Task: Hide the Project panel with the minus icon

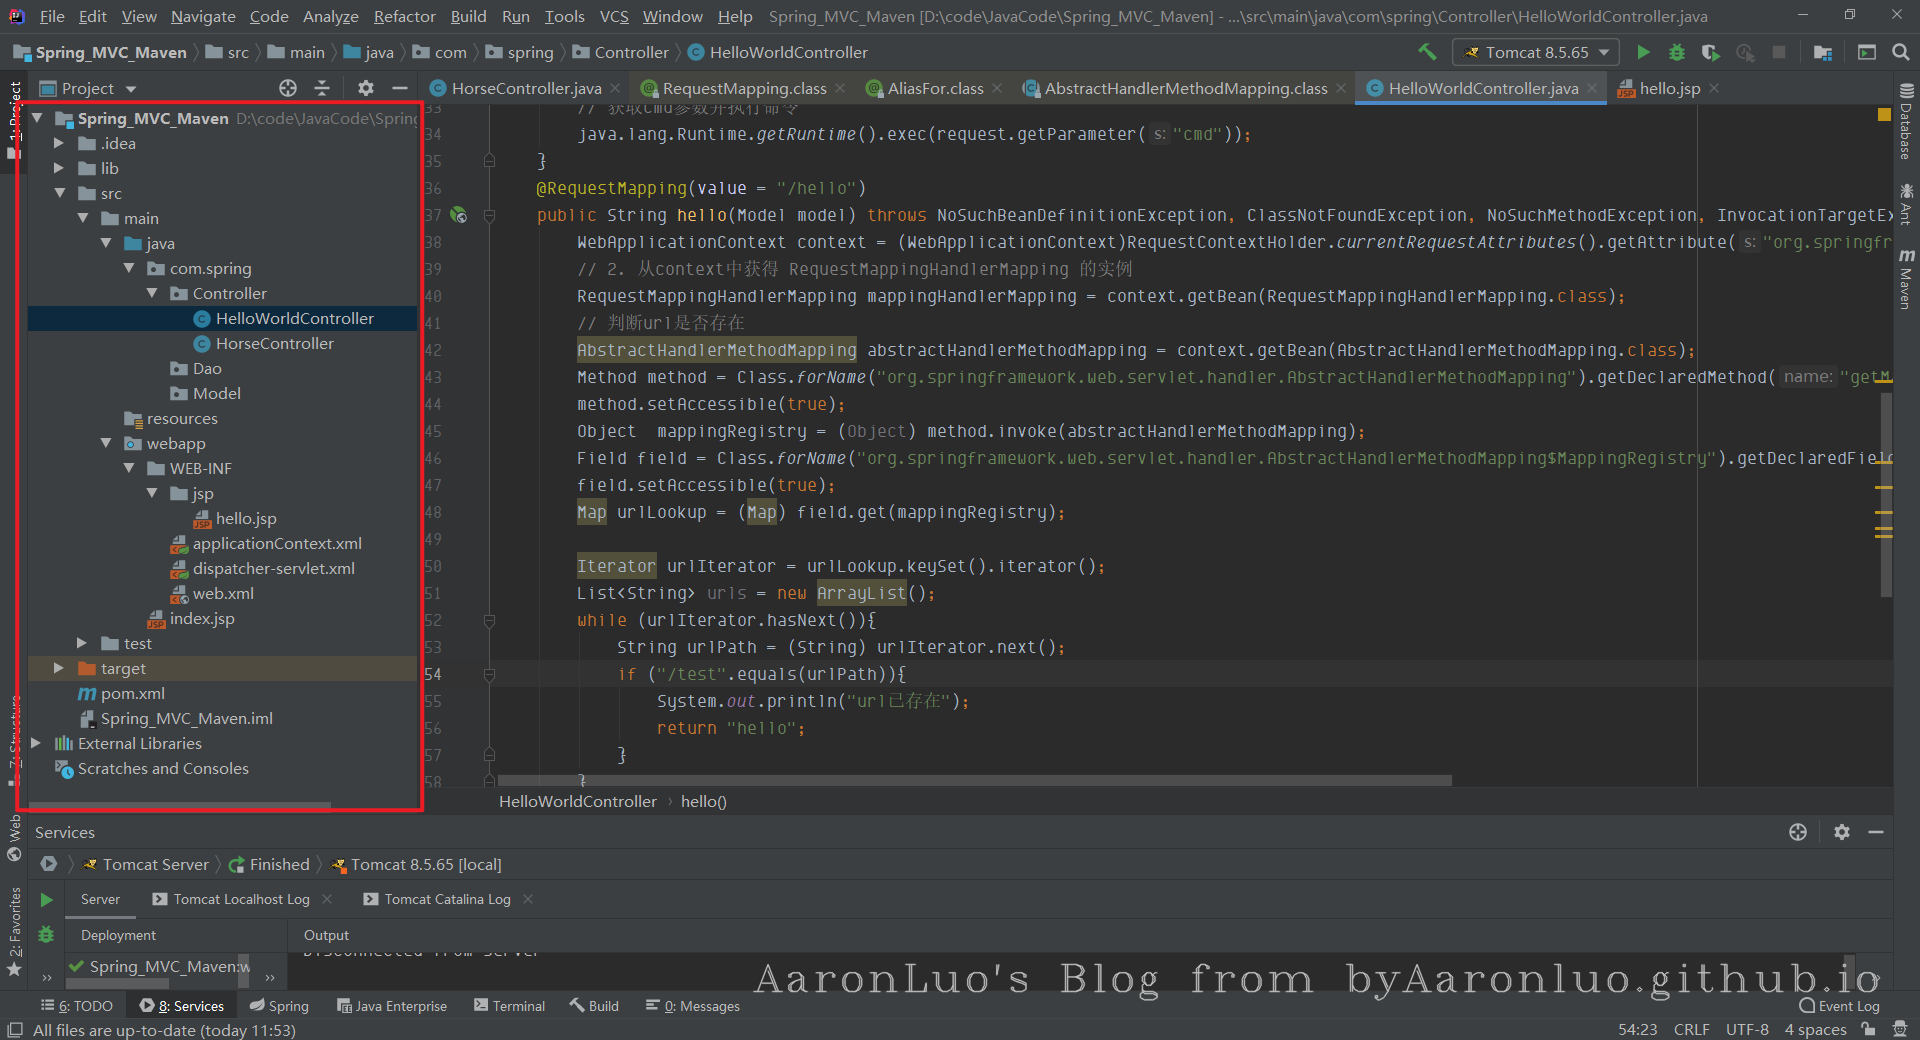Action: (400, 88)
